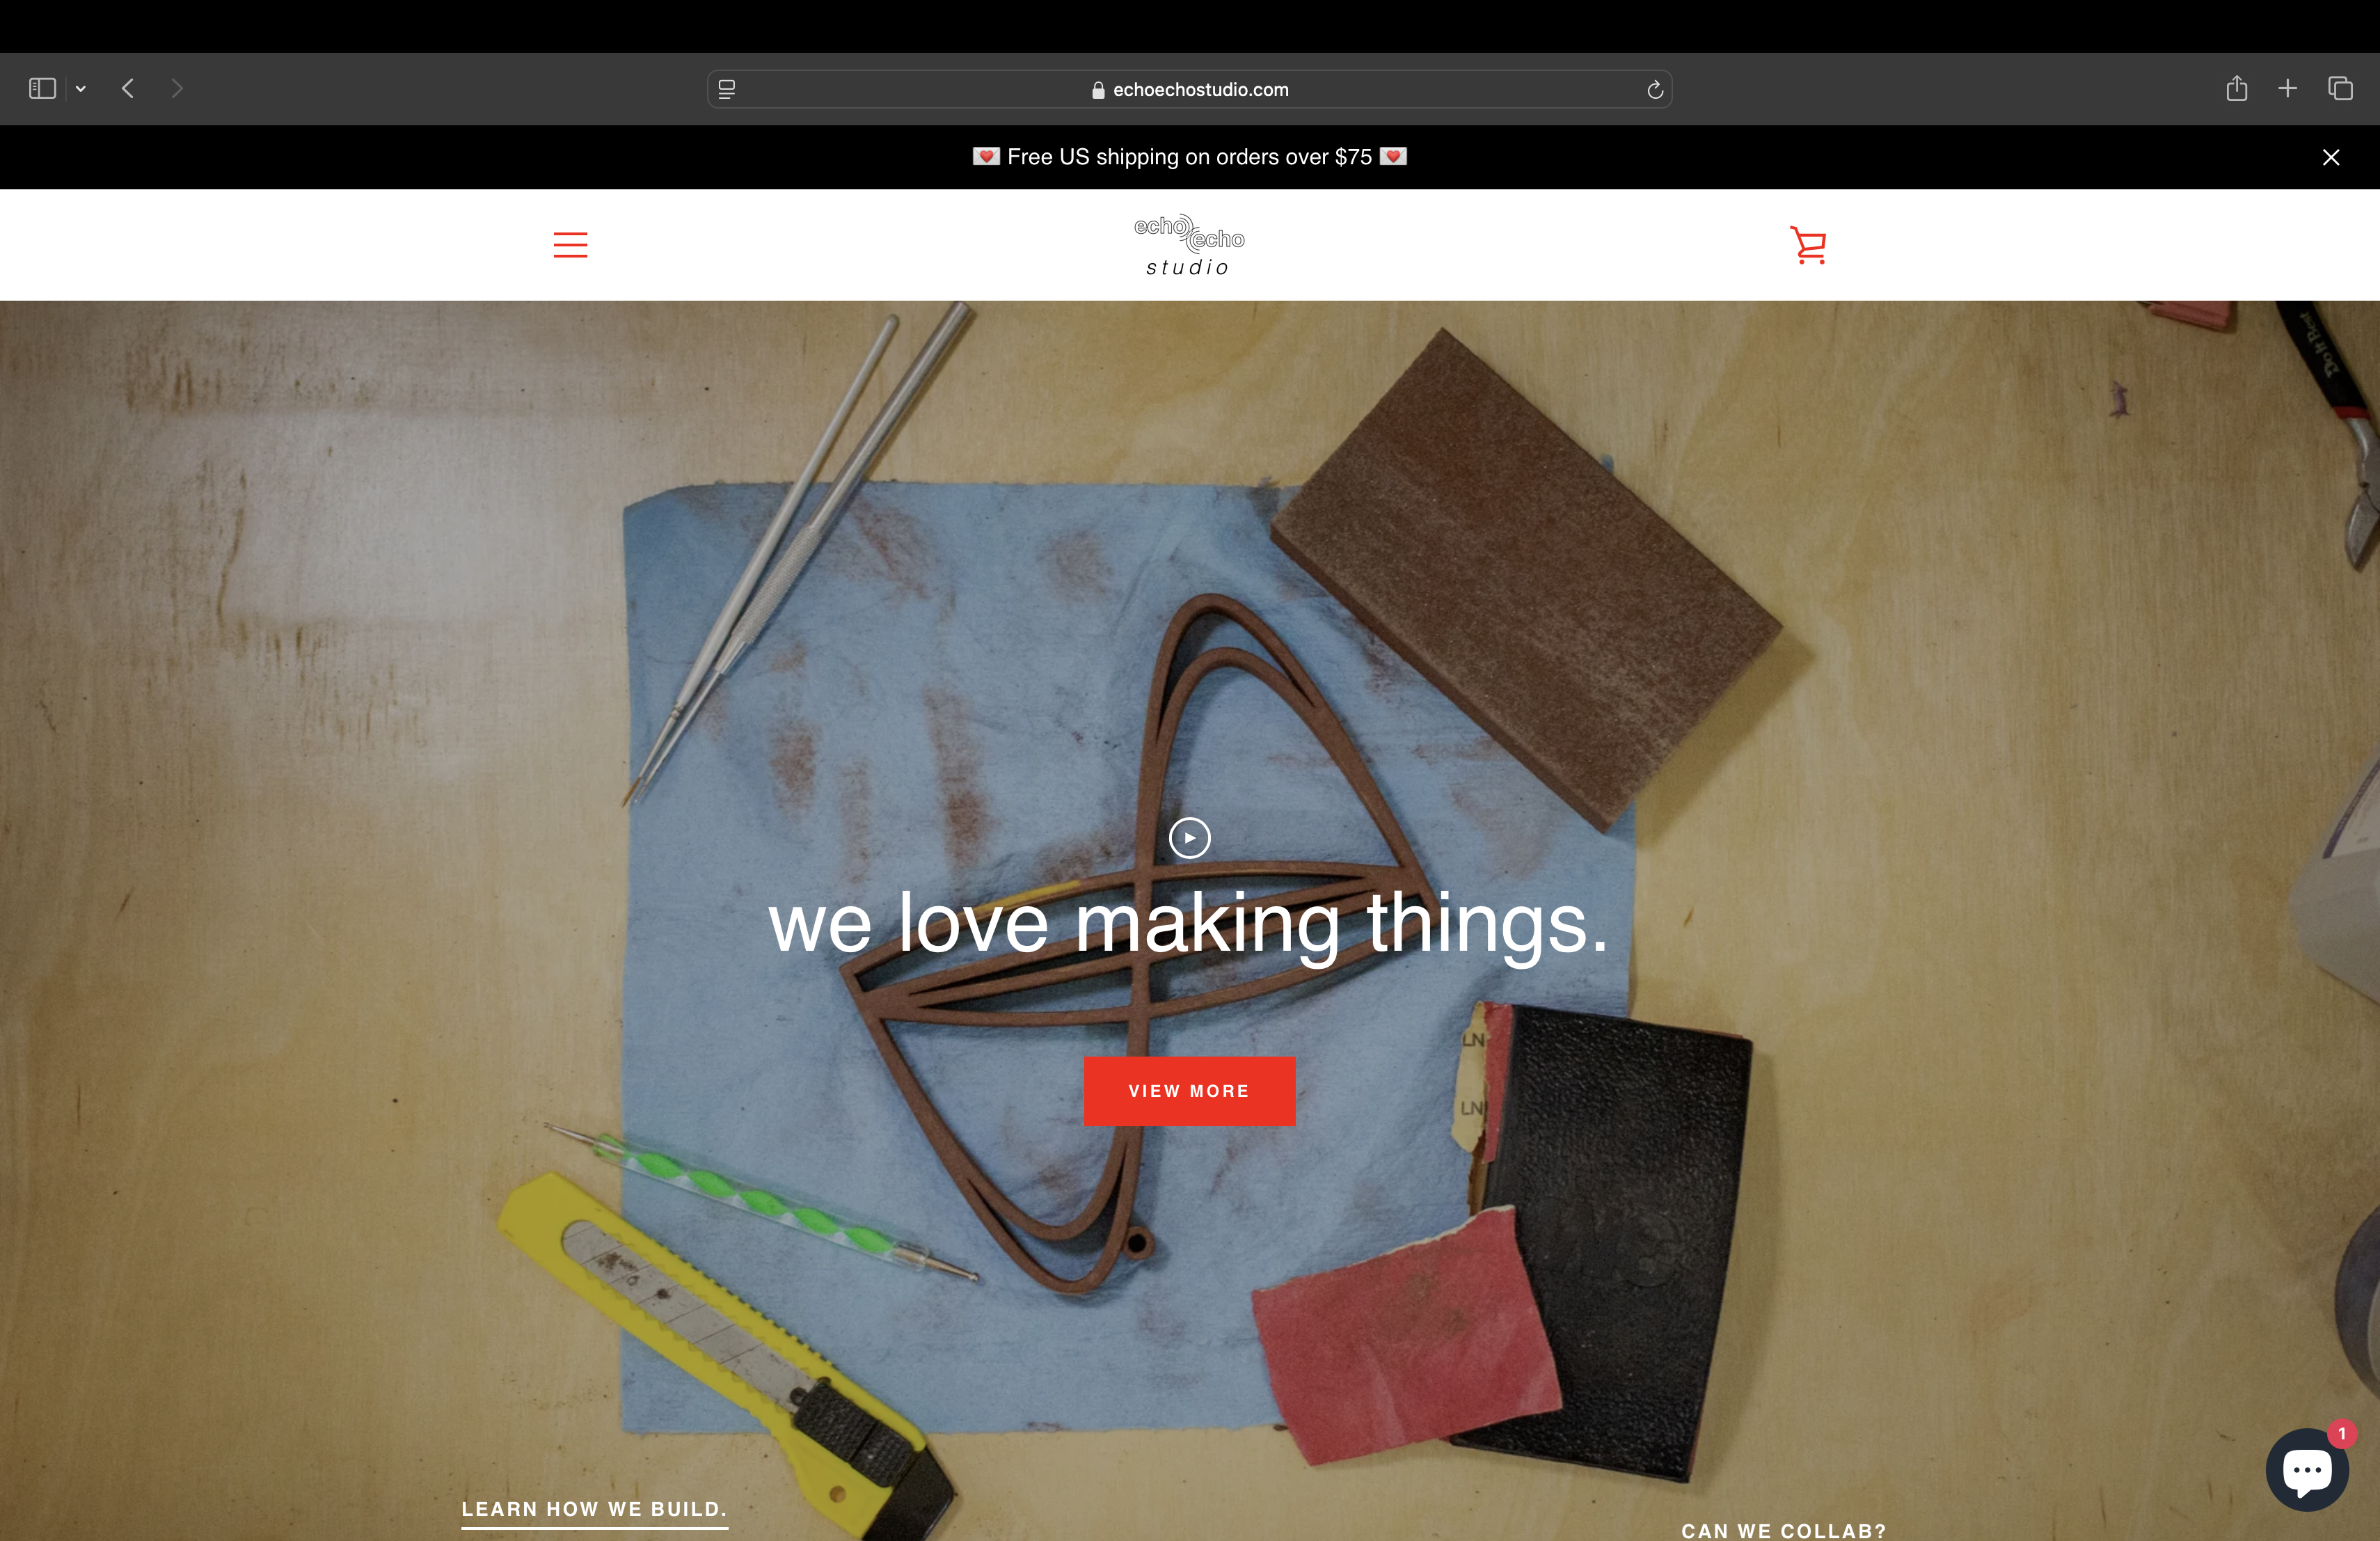2380x1541 pixels.
Task: Open the shopping cart
Action: (x=1808, y=245)
